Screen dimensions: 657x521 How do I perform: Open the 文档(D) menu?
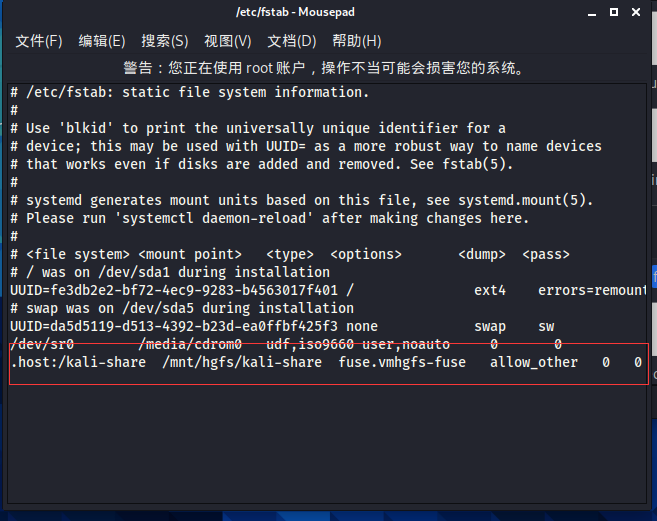(291, 41)
